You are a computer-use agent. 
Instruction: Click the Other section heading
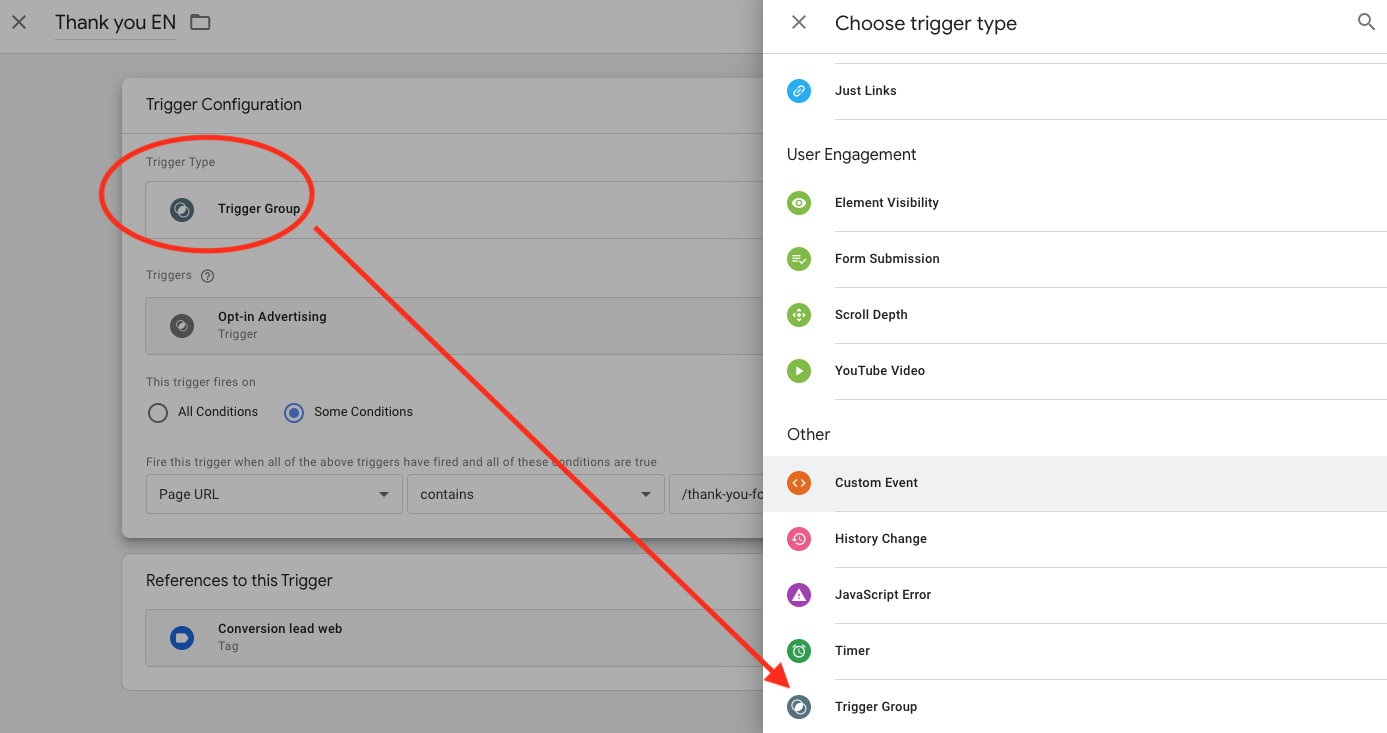pyautogui.click(x=809, y=434)
